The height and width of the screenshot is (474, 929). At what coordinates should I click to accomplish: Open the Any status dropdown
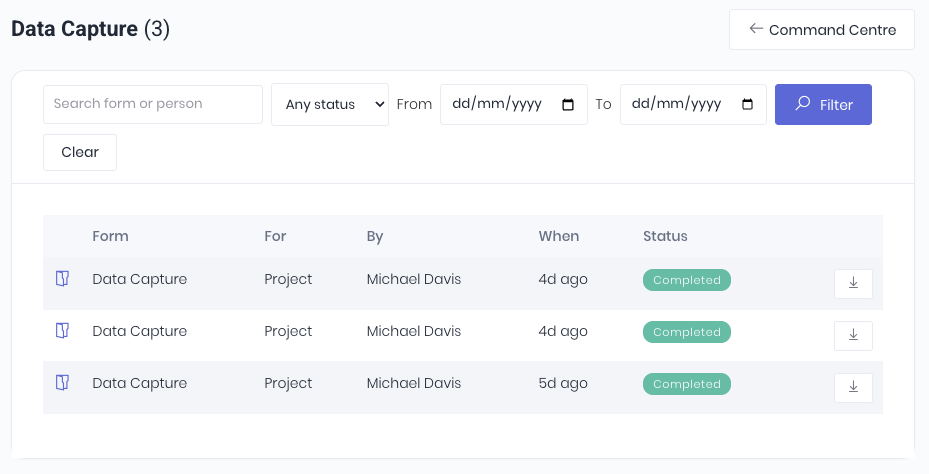[330, 104]
